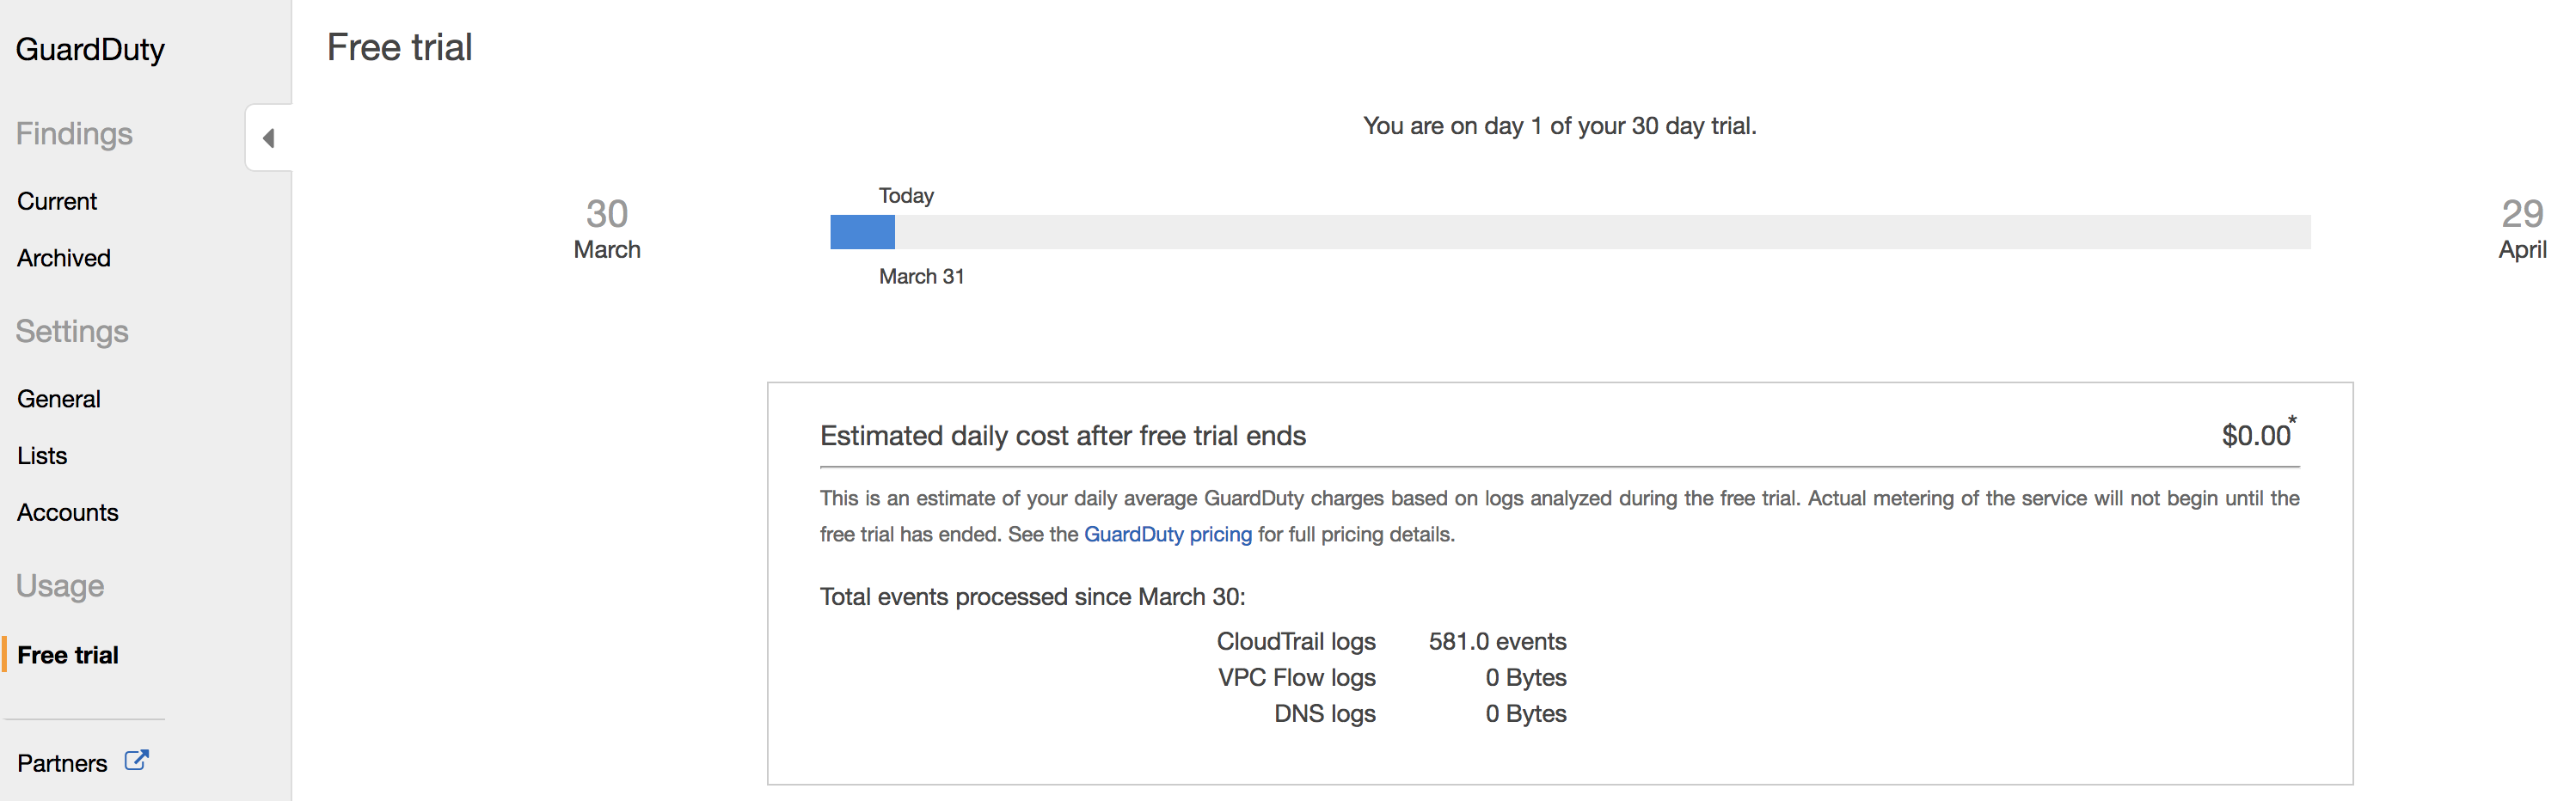The width and height of the screenshot is (2576, 801).
Task: Open Current findings
Action: pyautogui.click(x=57, y=201)
